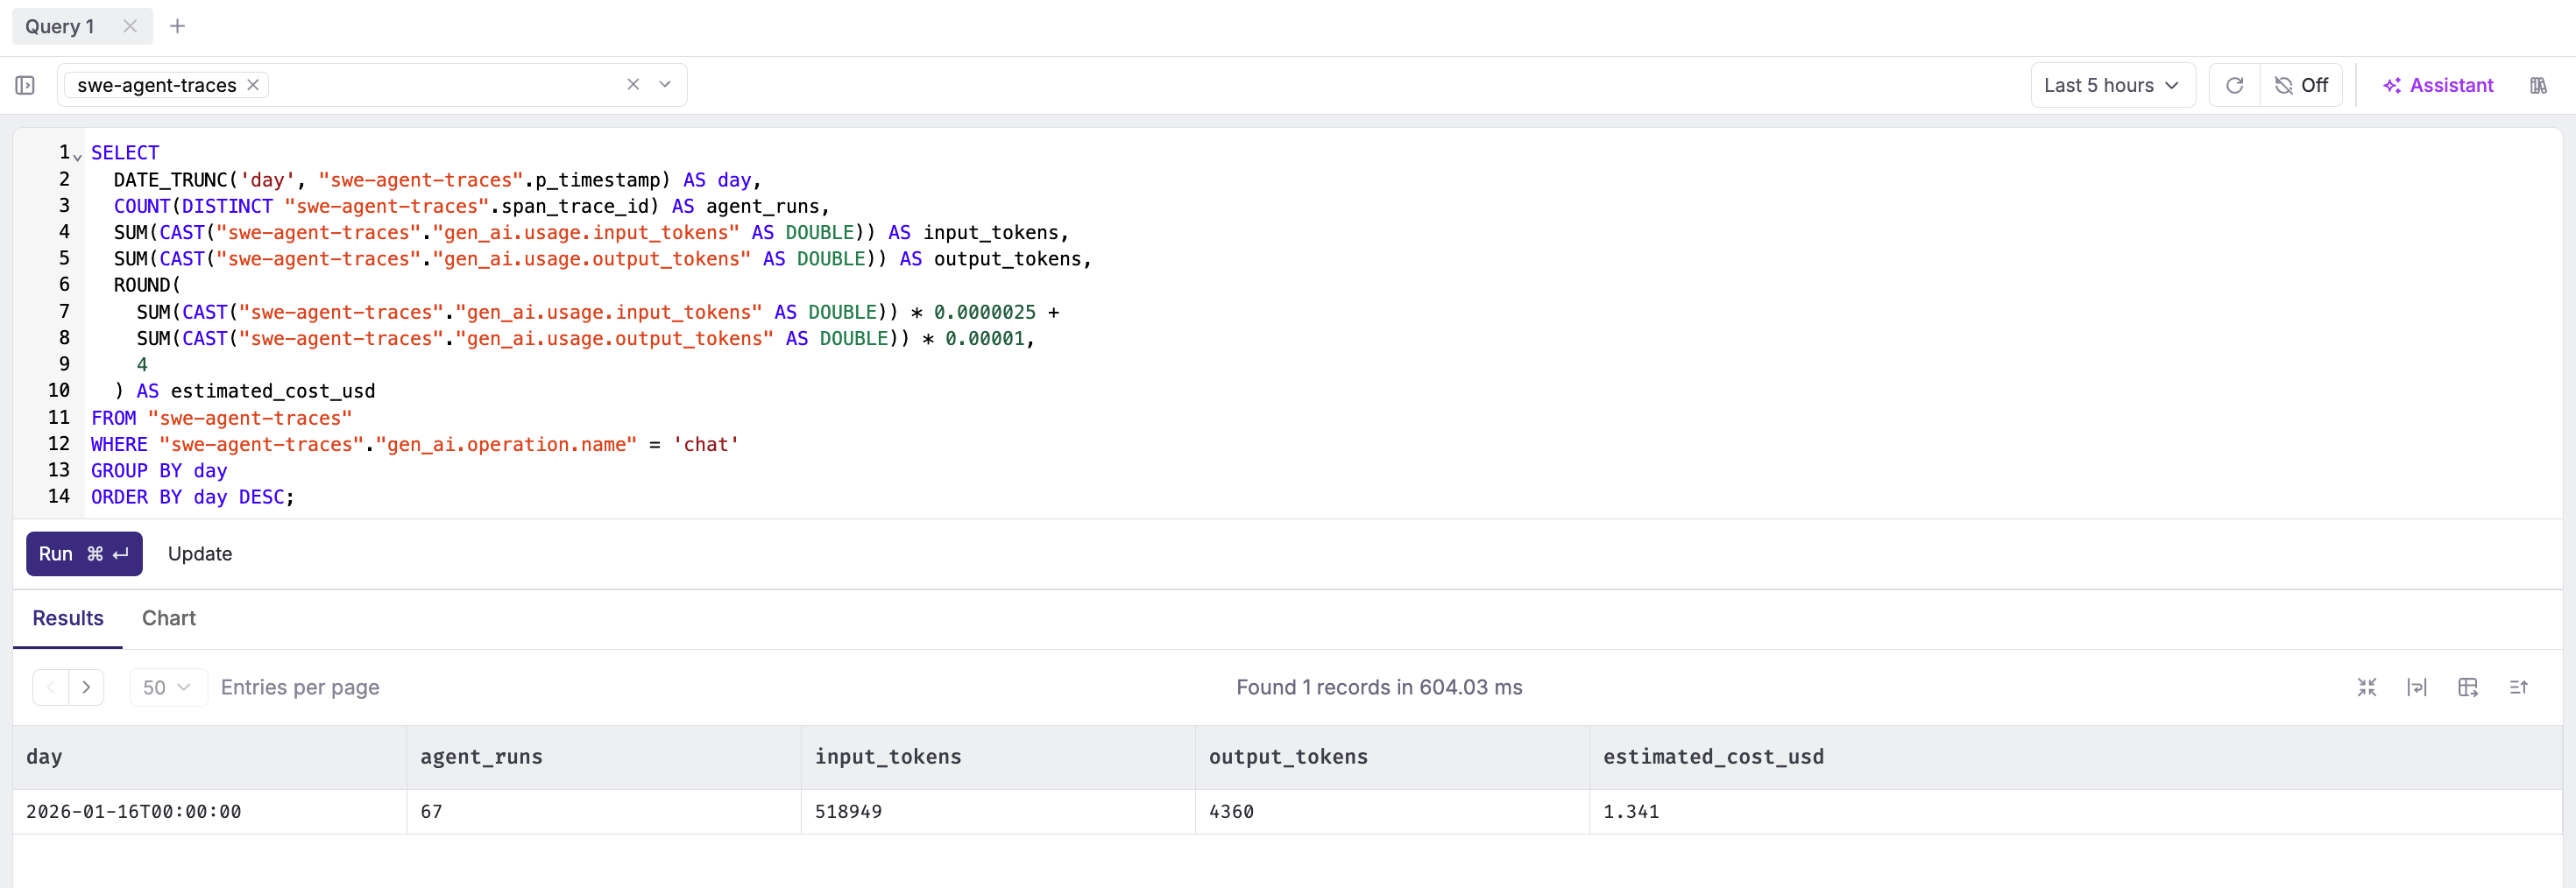Toggle auto-refresh Off button

point(2301,86)
